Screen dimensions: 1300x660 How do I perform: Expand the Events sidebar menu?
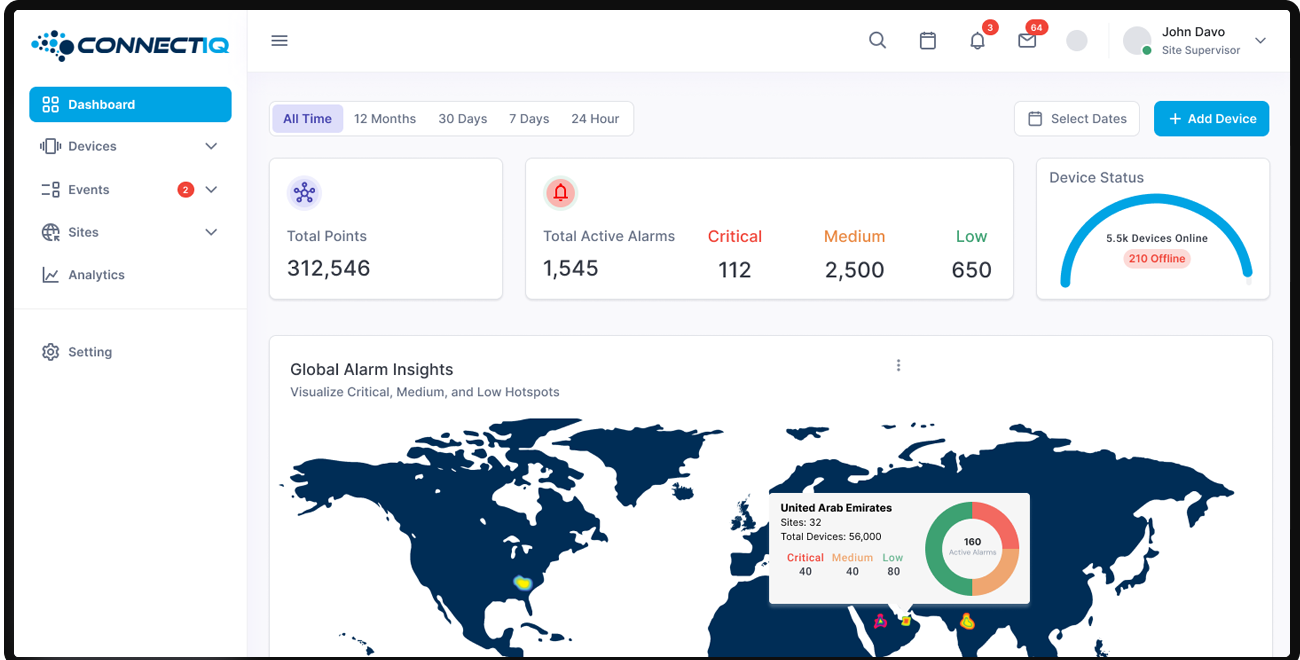pos(130,190)
